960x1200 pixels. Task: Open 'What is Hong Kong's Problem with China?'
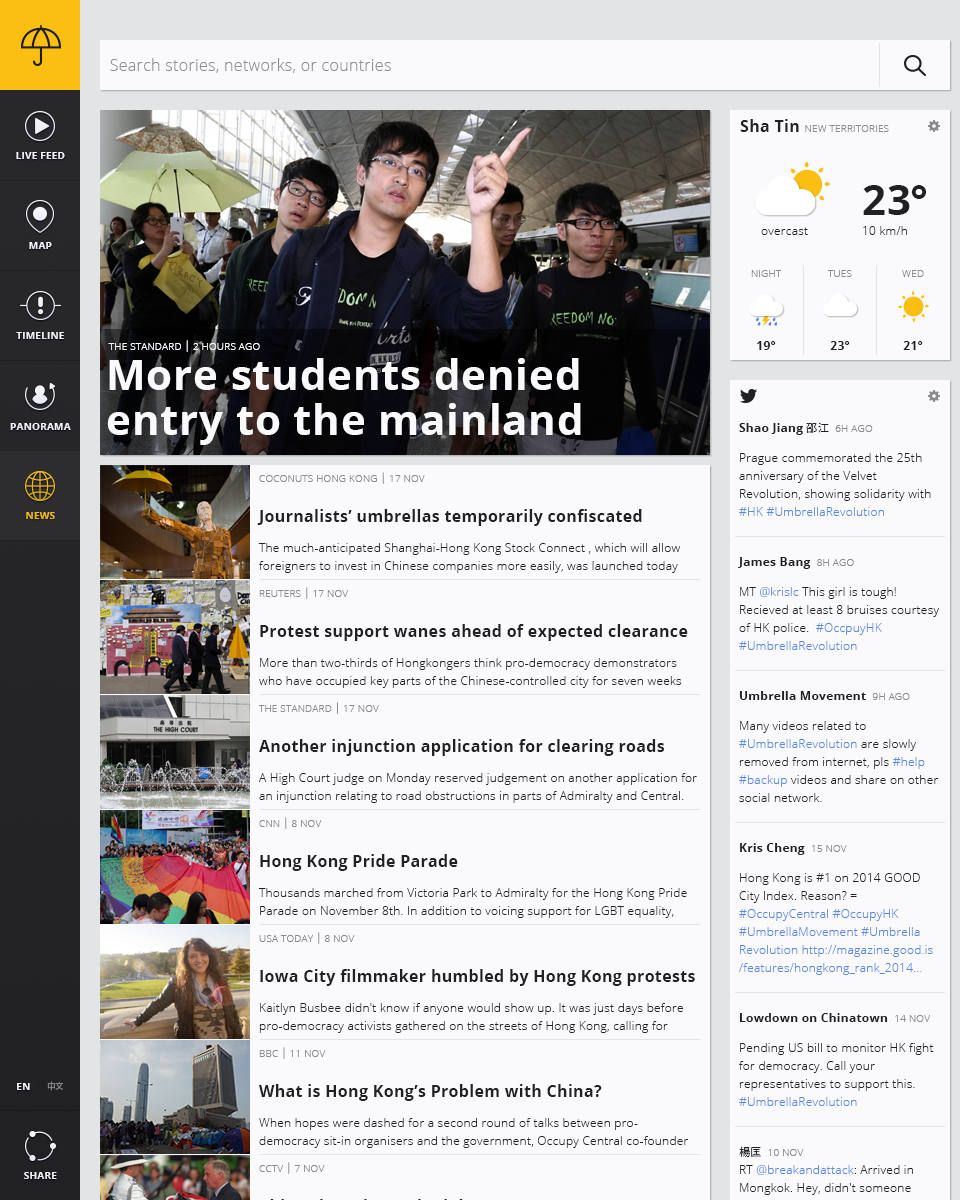(430, 1091)
